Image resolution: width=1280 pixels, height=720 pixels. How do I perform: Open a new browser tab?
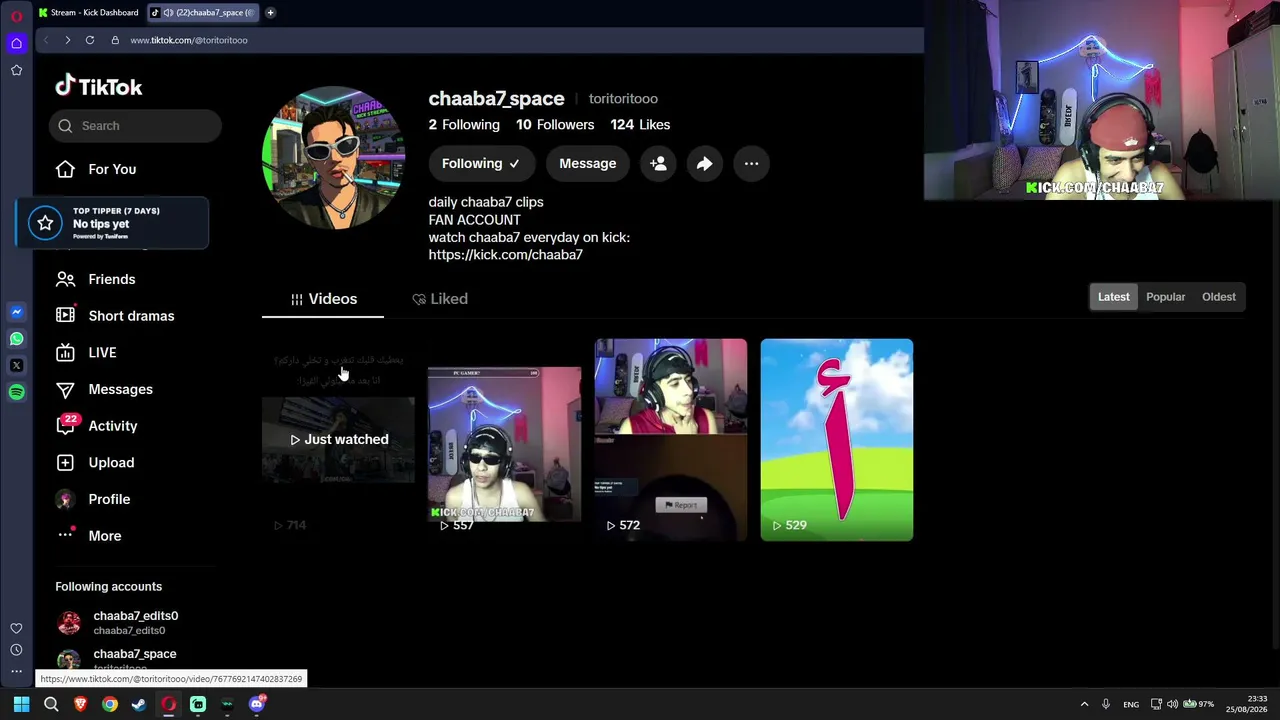[x=270, y=13]
